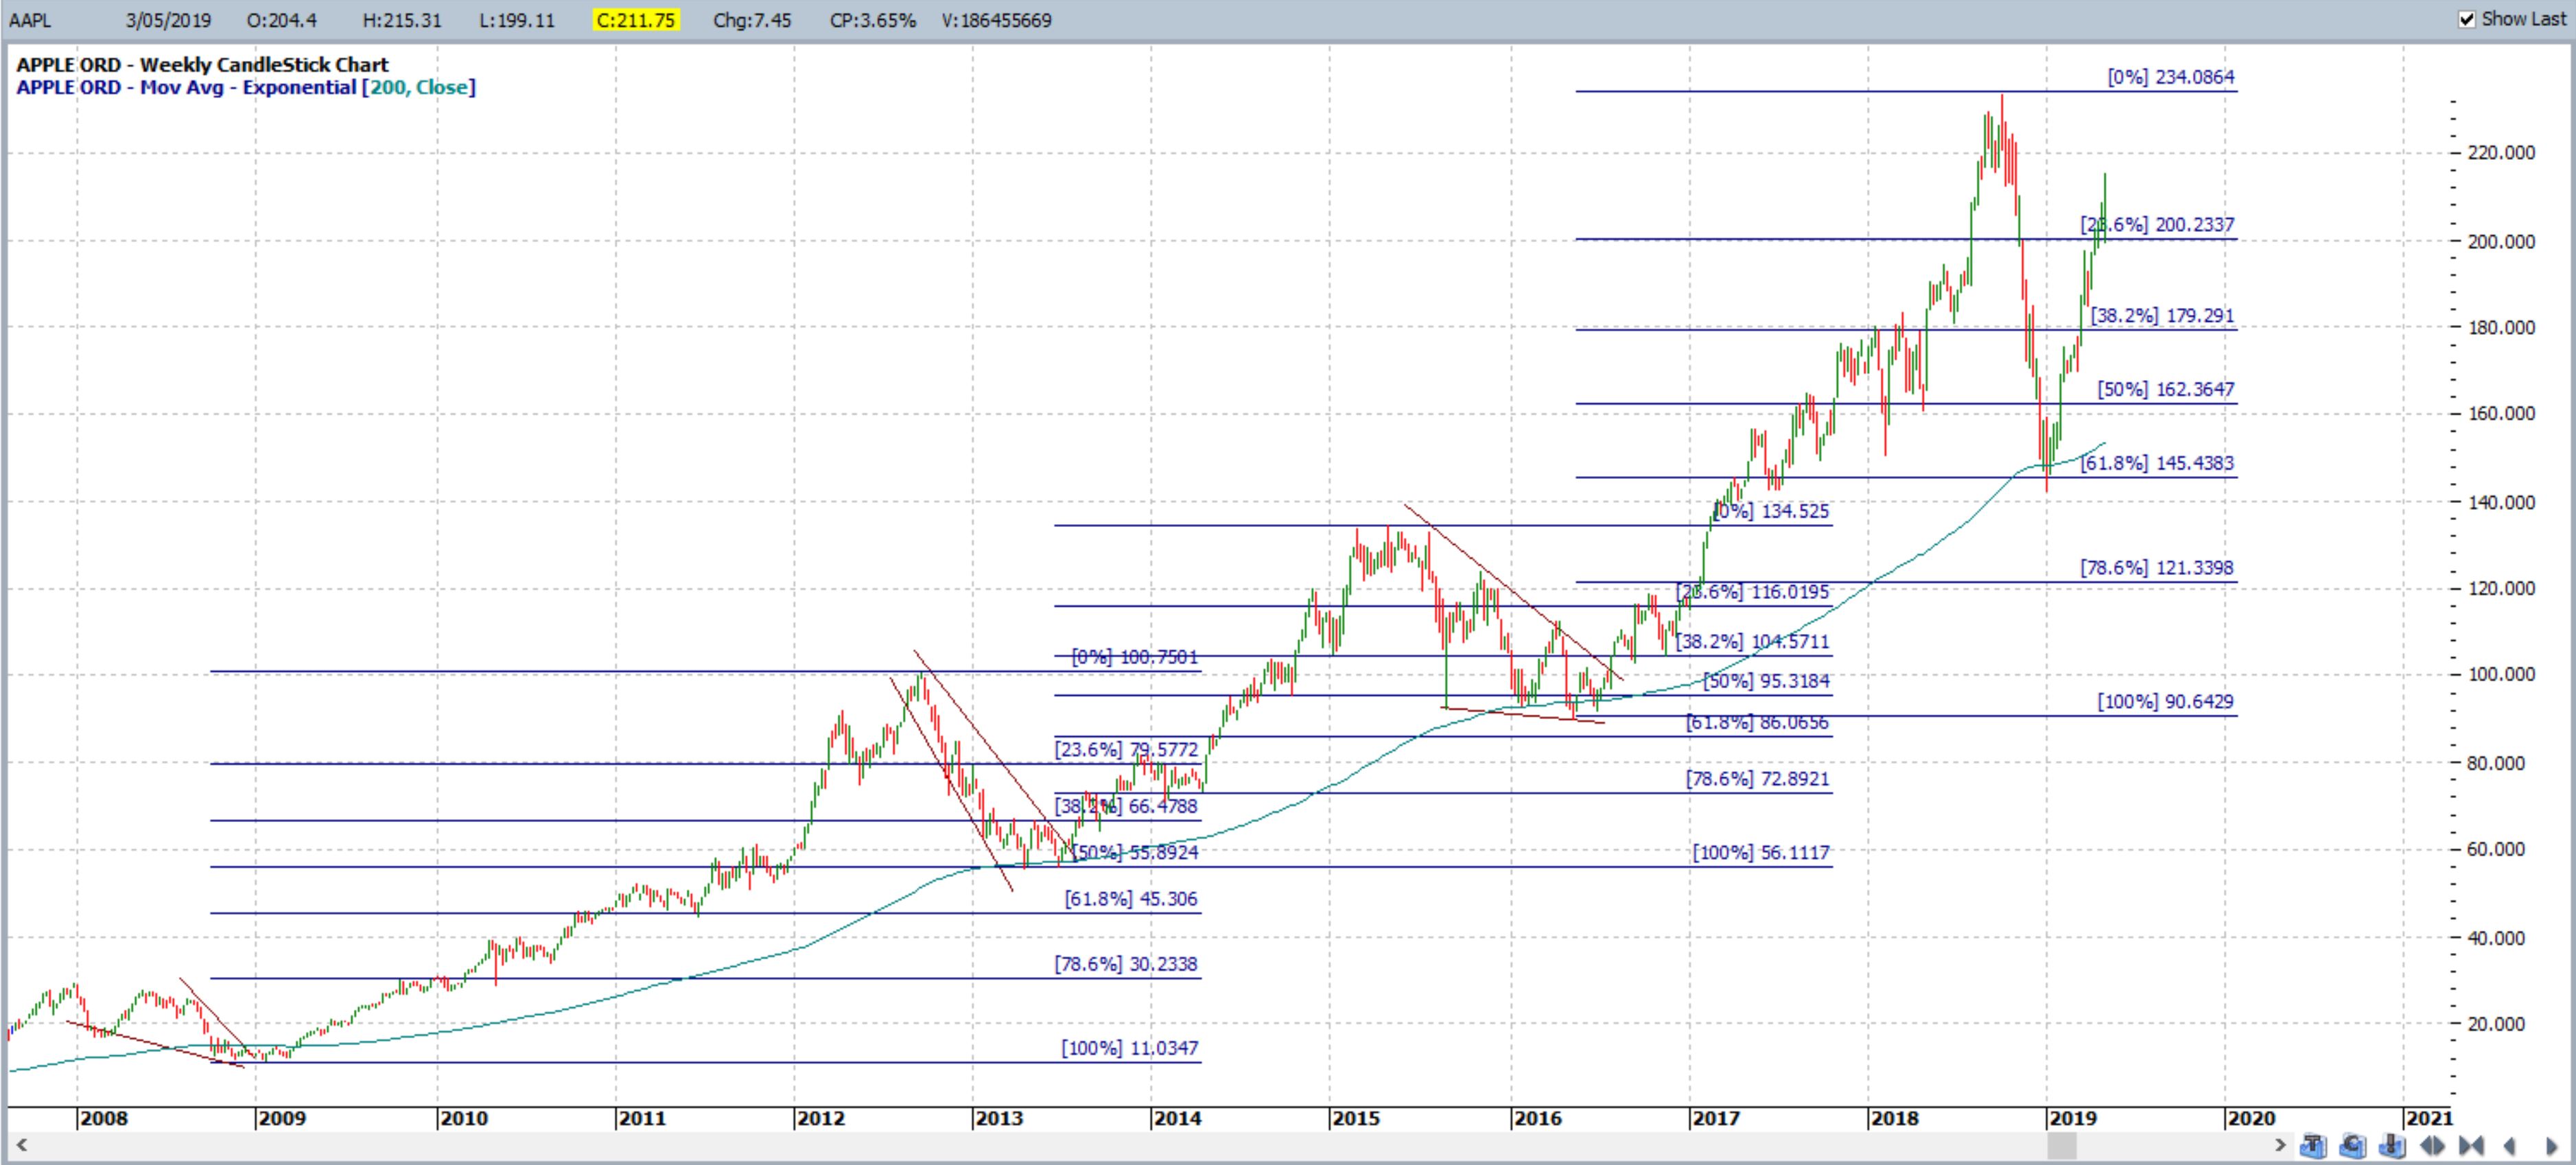Screen dimensions: 2576x1165
Task: Select the [100%] 56.1117 Fibonacci label
Action: 1761,853
